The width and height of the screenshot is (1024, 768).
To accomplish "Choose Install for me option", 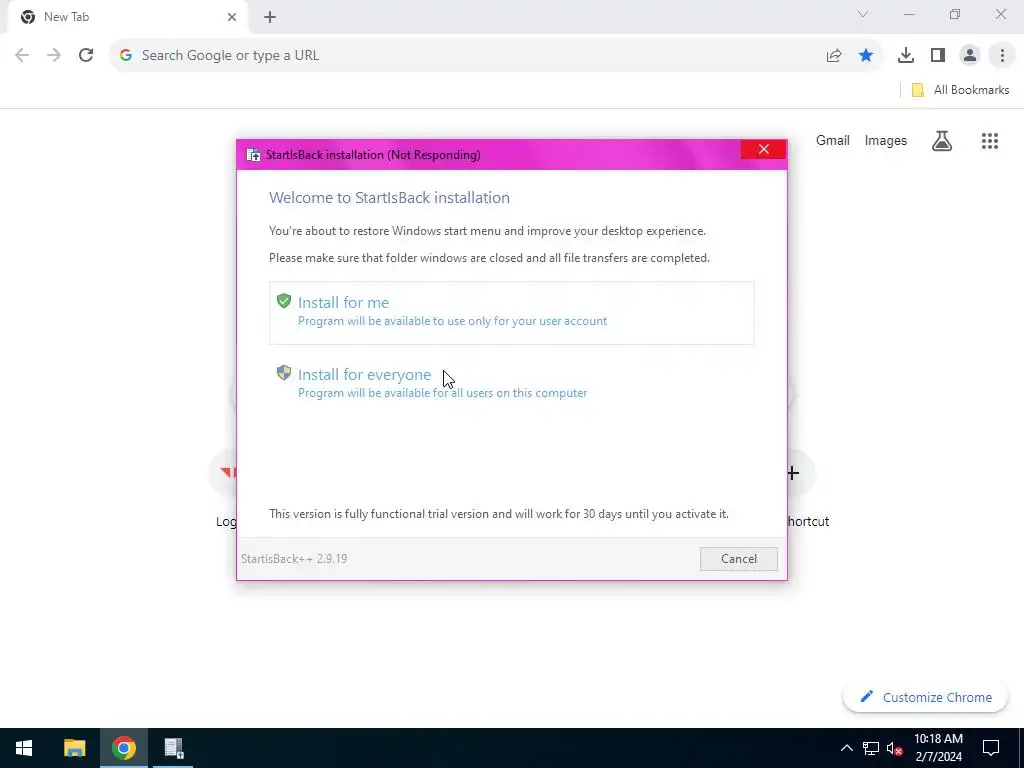I will click(x=511, y=312).
